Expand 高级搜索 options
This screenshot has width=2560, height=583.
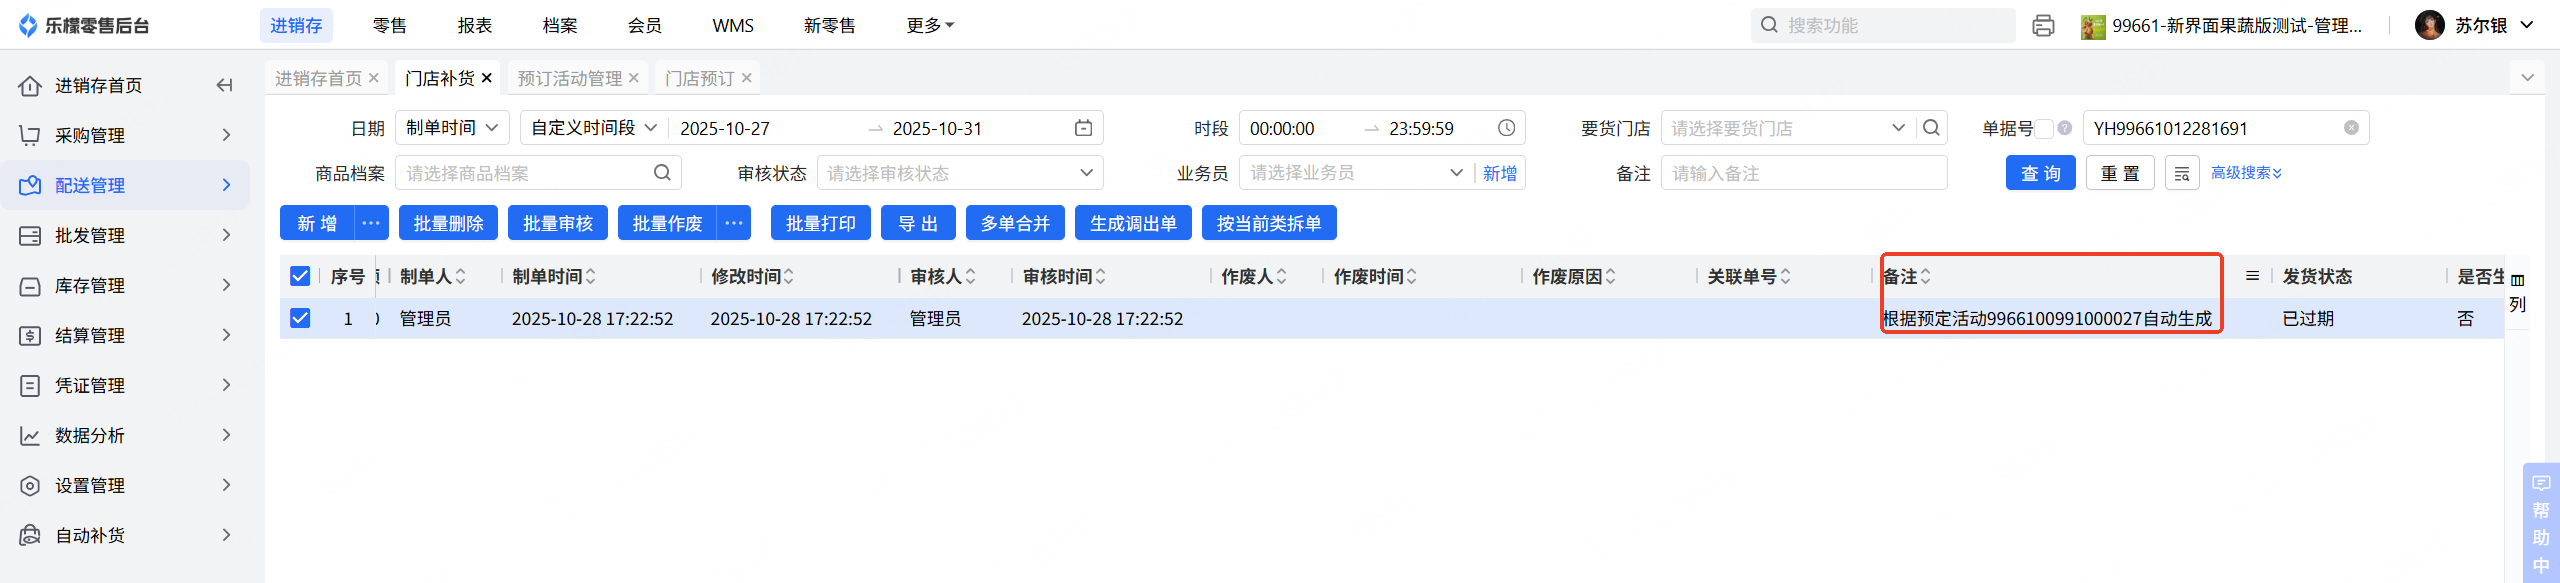tap(2246, 173)
